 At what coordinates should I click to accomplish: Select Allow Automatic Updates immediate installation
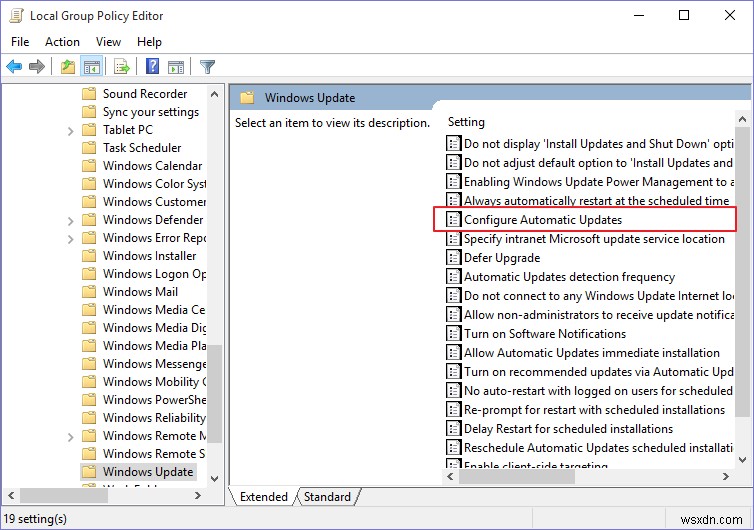[591, 353]
